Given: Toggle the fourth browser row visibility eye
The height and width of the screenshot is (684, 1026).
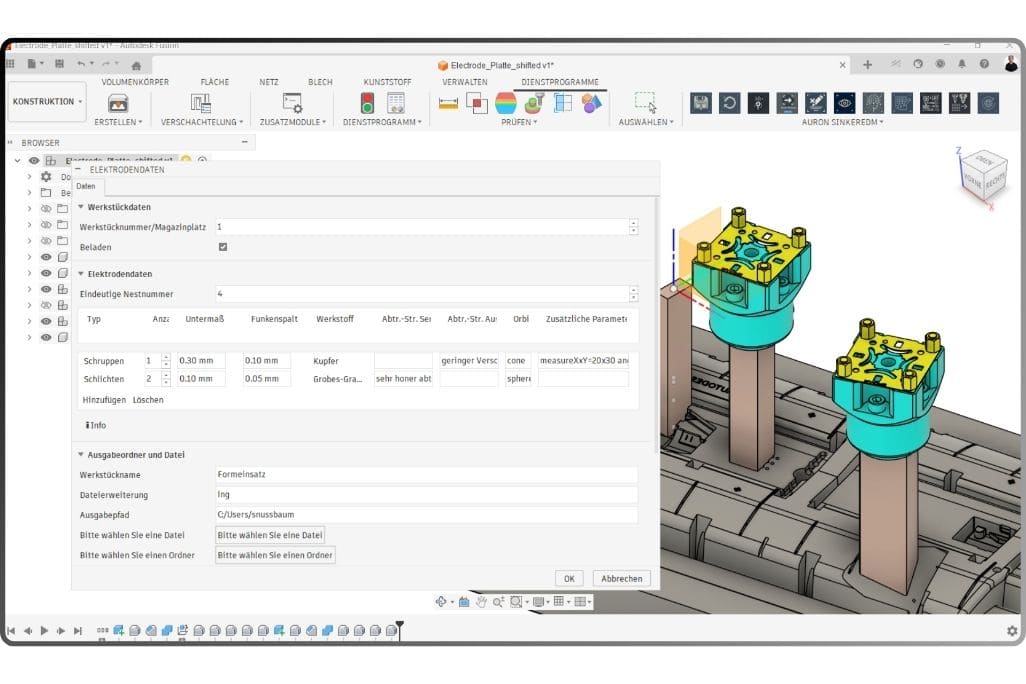Looking at the screenshot, I should (x=46, y=225).
